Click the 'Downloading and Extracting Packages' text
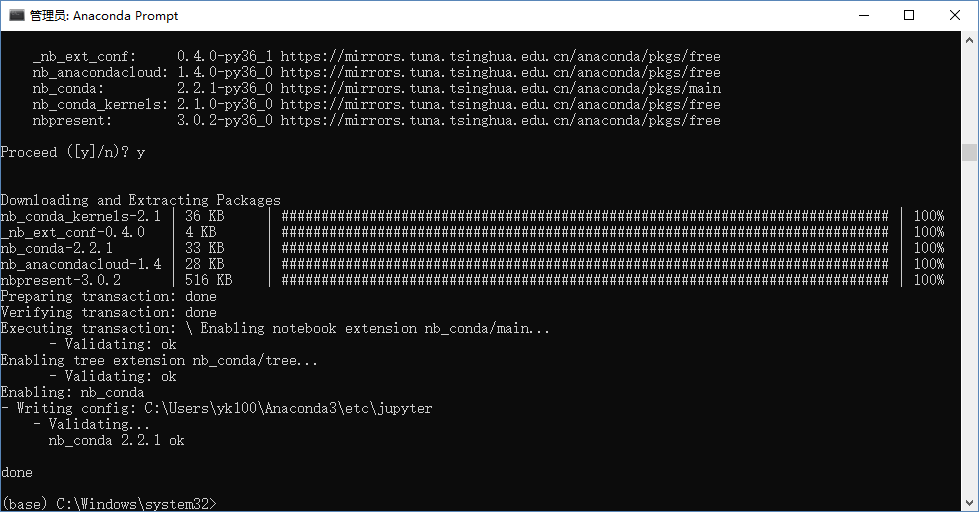 (x=140, y=200)
